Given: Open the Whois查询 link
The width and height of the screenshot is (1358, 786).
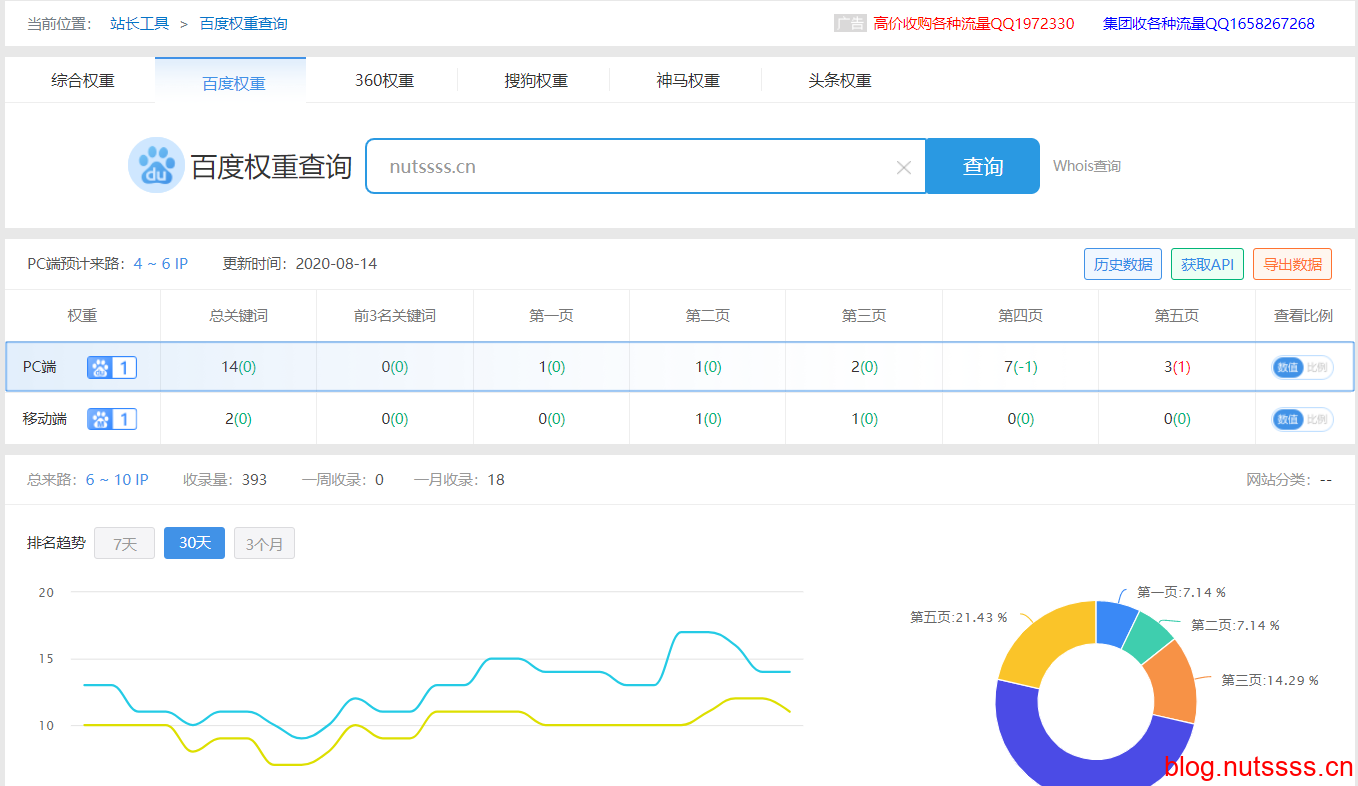Looking at the screenshot, I should (x=1087, y=166).
